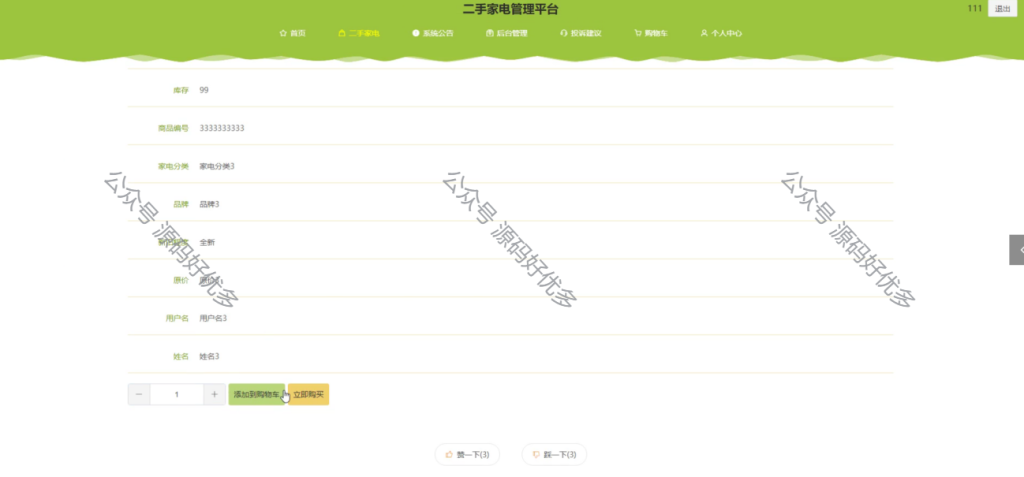Viewport: 1024px width, 477px height.
Task: Click the 投诉建议 headset icon
Action: click(x=564, y=33)
